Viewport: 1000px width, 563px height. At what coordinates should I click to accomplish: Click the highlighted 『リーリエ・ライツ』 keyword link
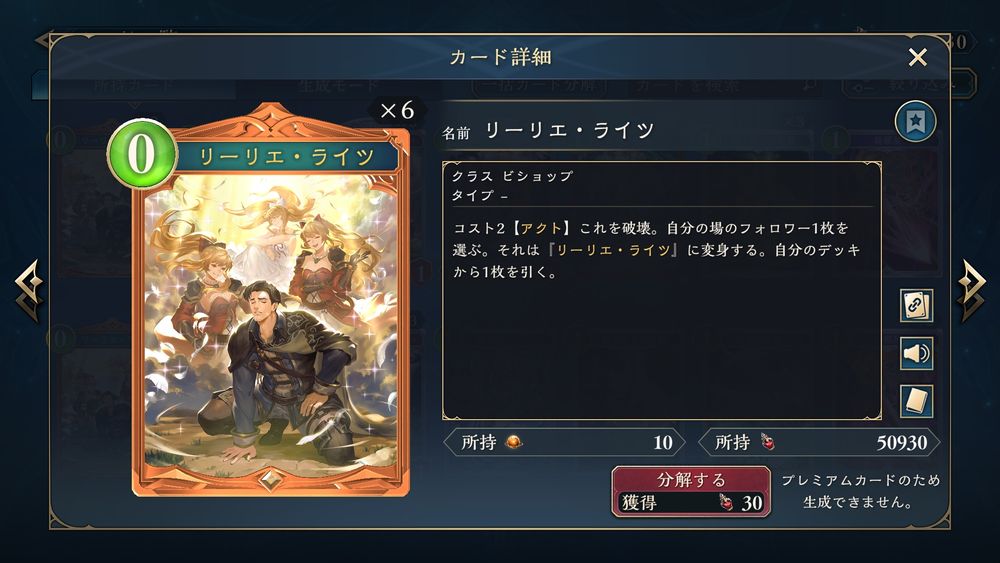point(613,250)
